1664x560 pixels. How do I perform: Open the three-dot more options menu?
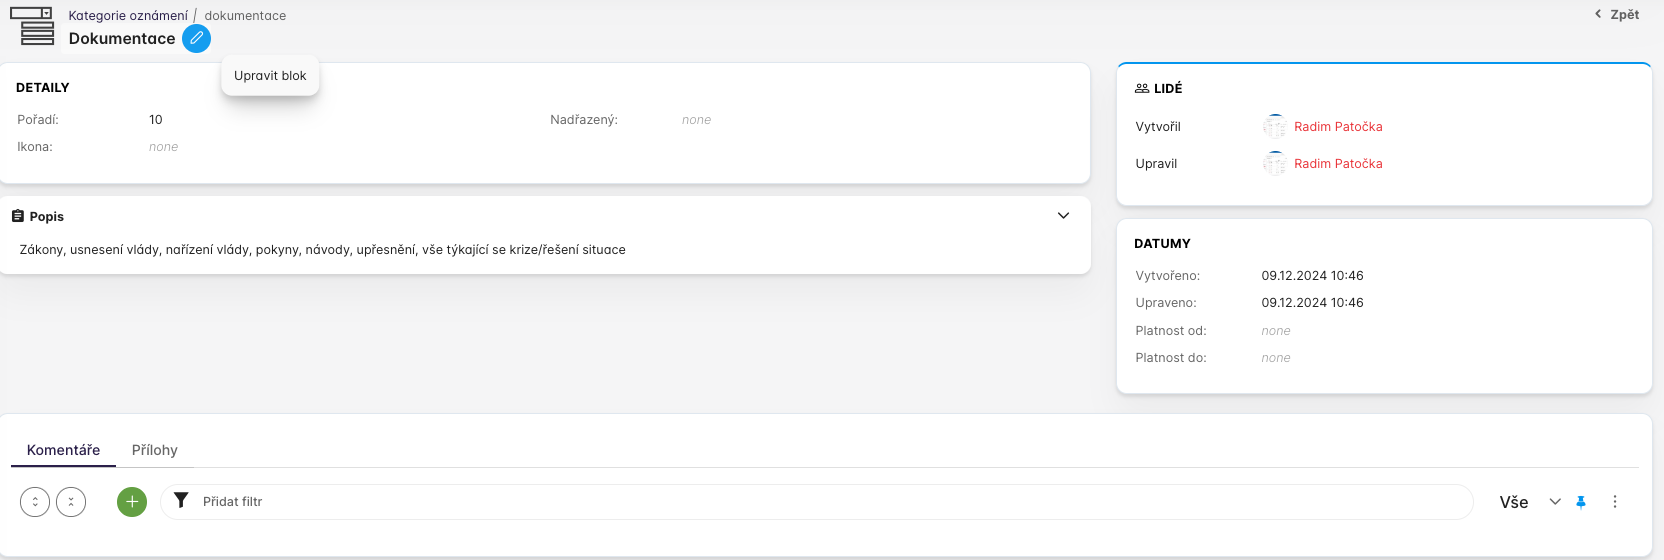click(x=1614, y=502)
